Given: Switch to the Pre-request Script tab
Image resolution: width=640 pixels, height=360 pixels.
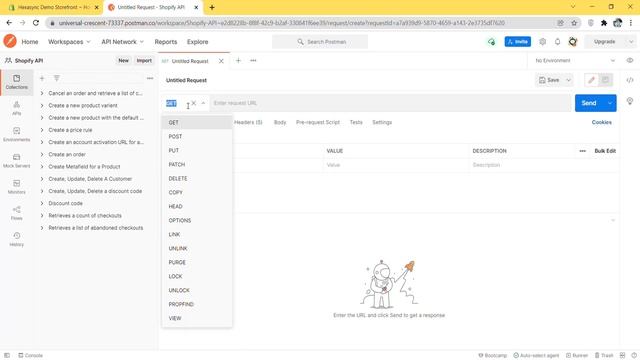Looking at the screenshot, I should point(318,122).
